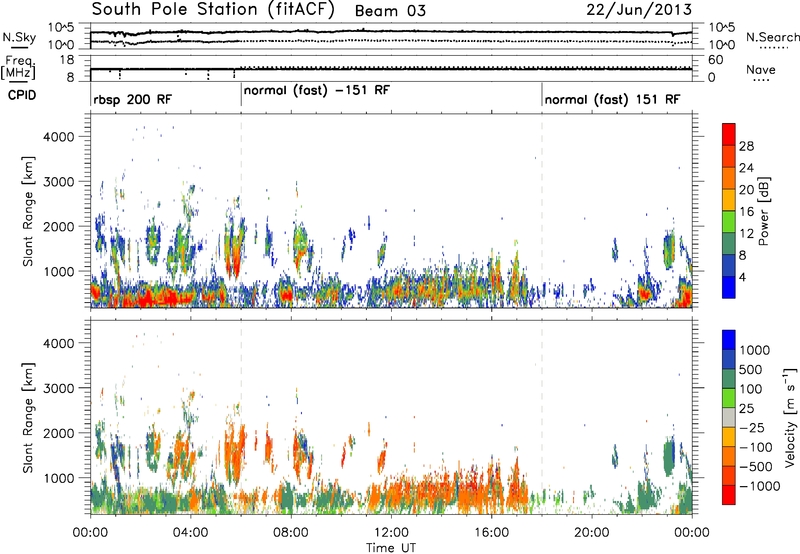Click the 'CPID' row label
800x554 pixels.
22,95
